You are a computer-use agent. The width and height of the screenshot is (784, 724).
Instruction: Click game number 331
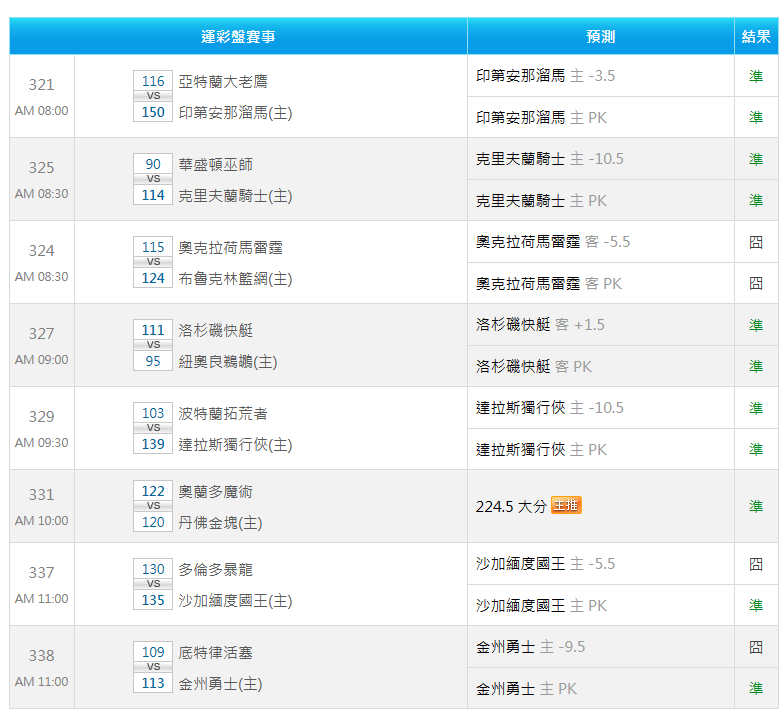[41, 494]
